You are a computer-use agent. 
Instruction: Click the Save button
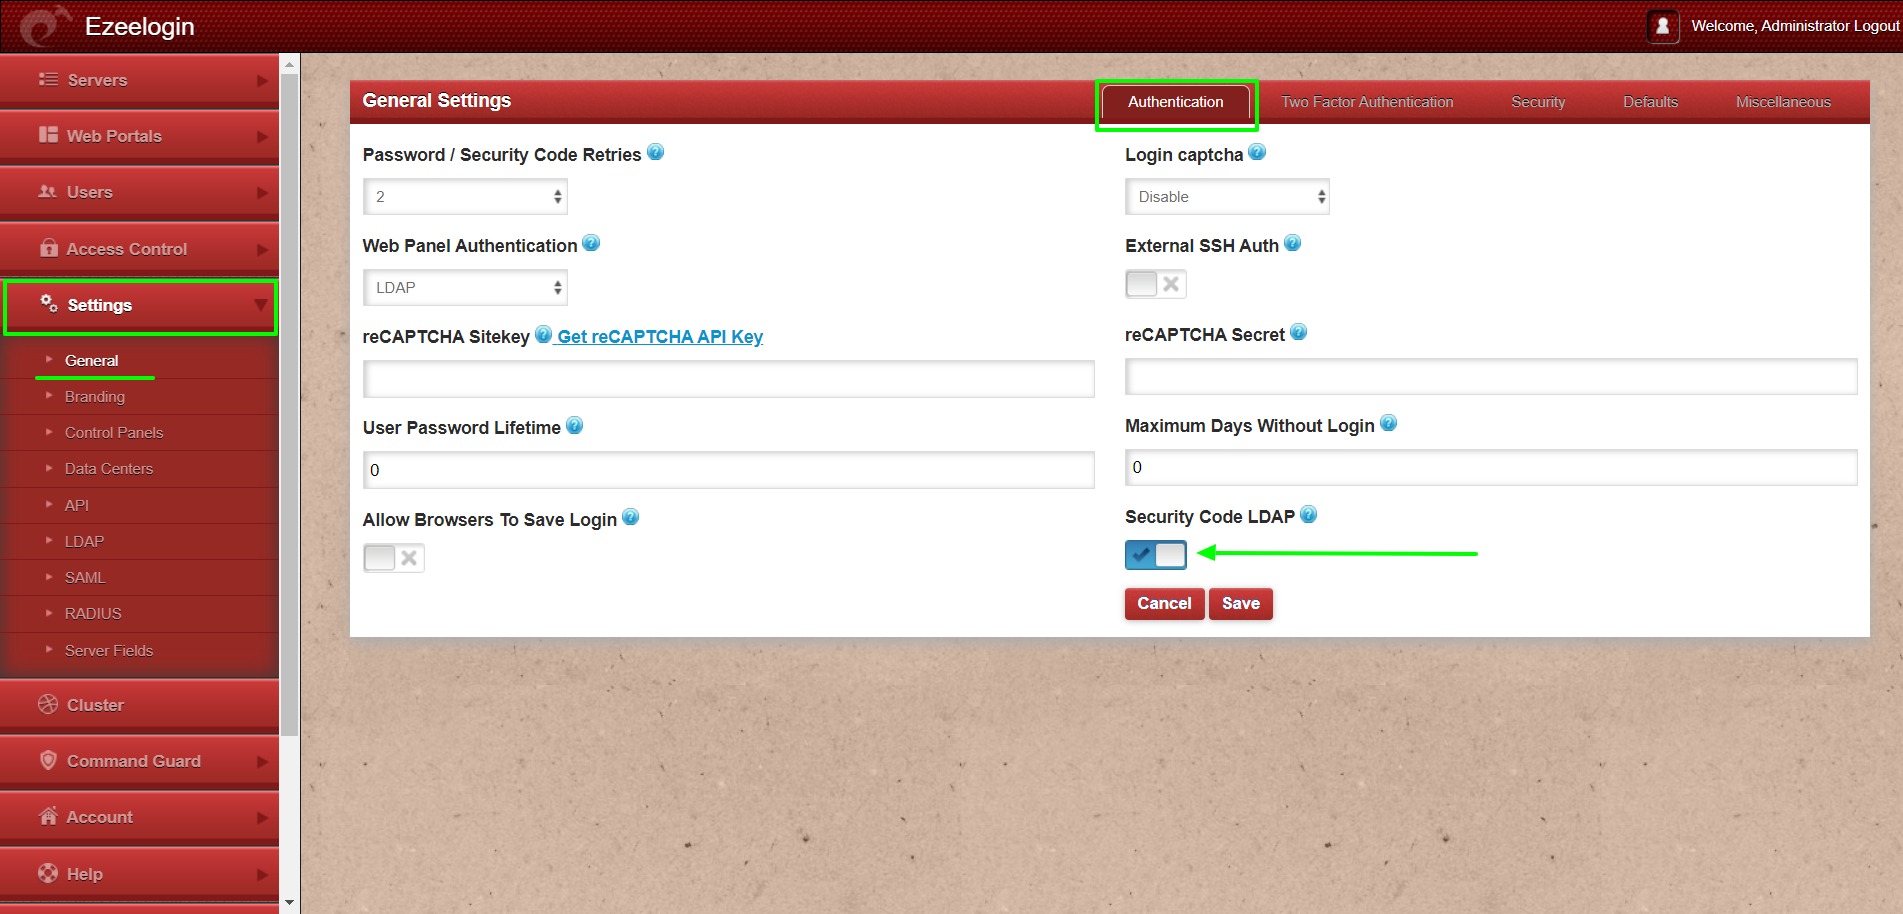1240,603
